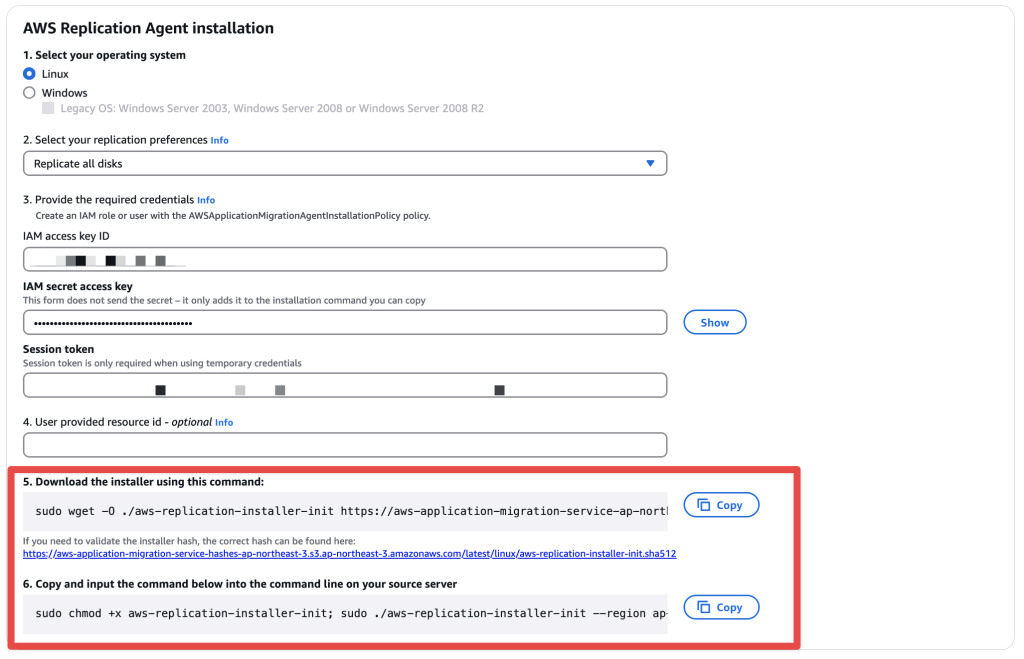The width and height of the screenshot is (1024, 659).
Task: Focus the IAM access key ID field
Action: coord(345,259)
